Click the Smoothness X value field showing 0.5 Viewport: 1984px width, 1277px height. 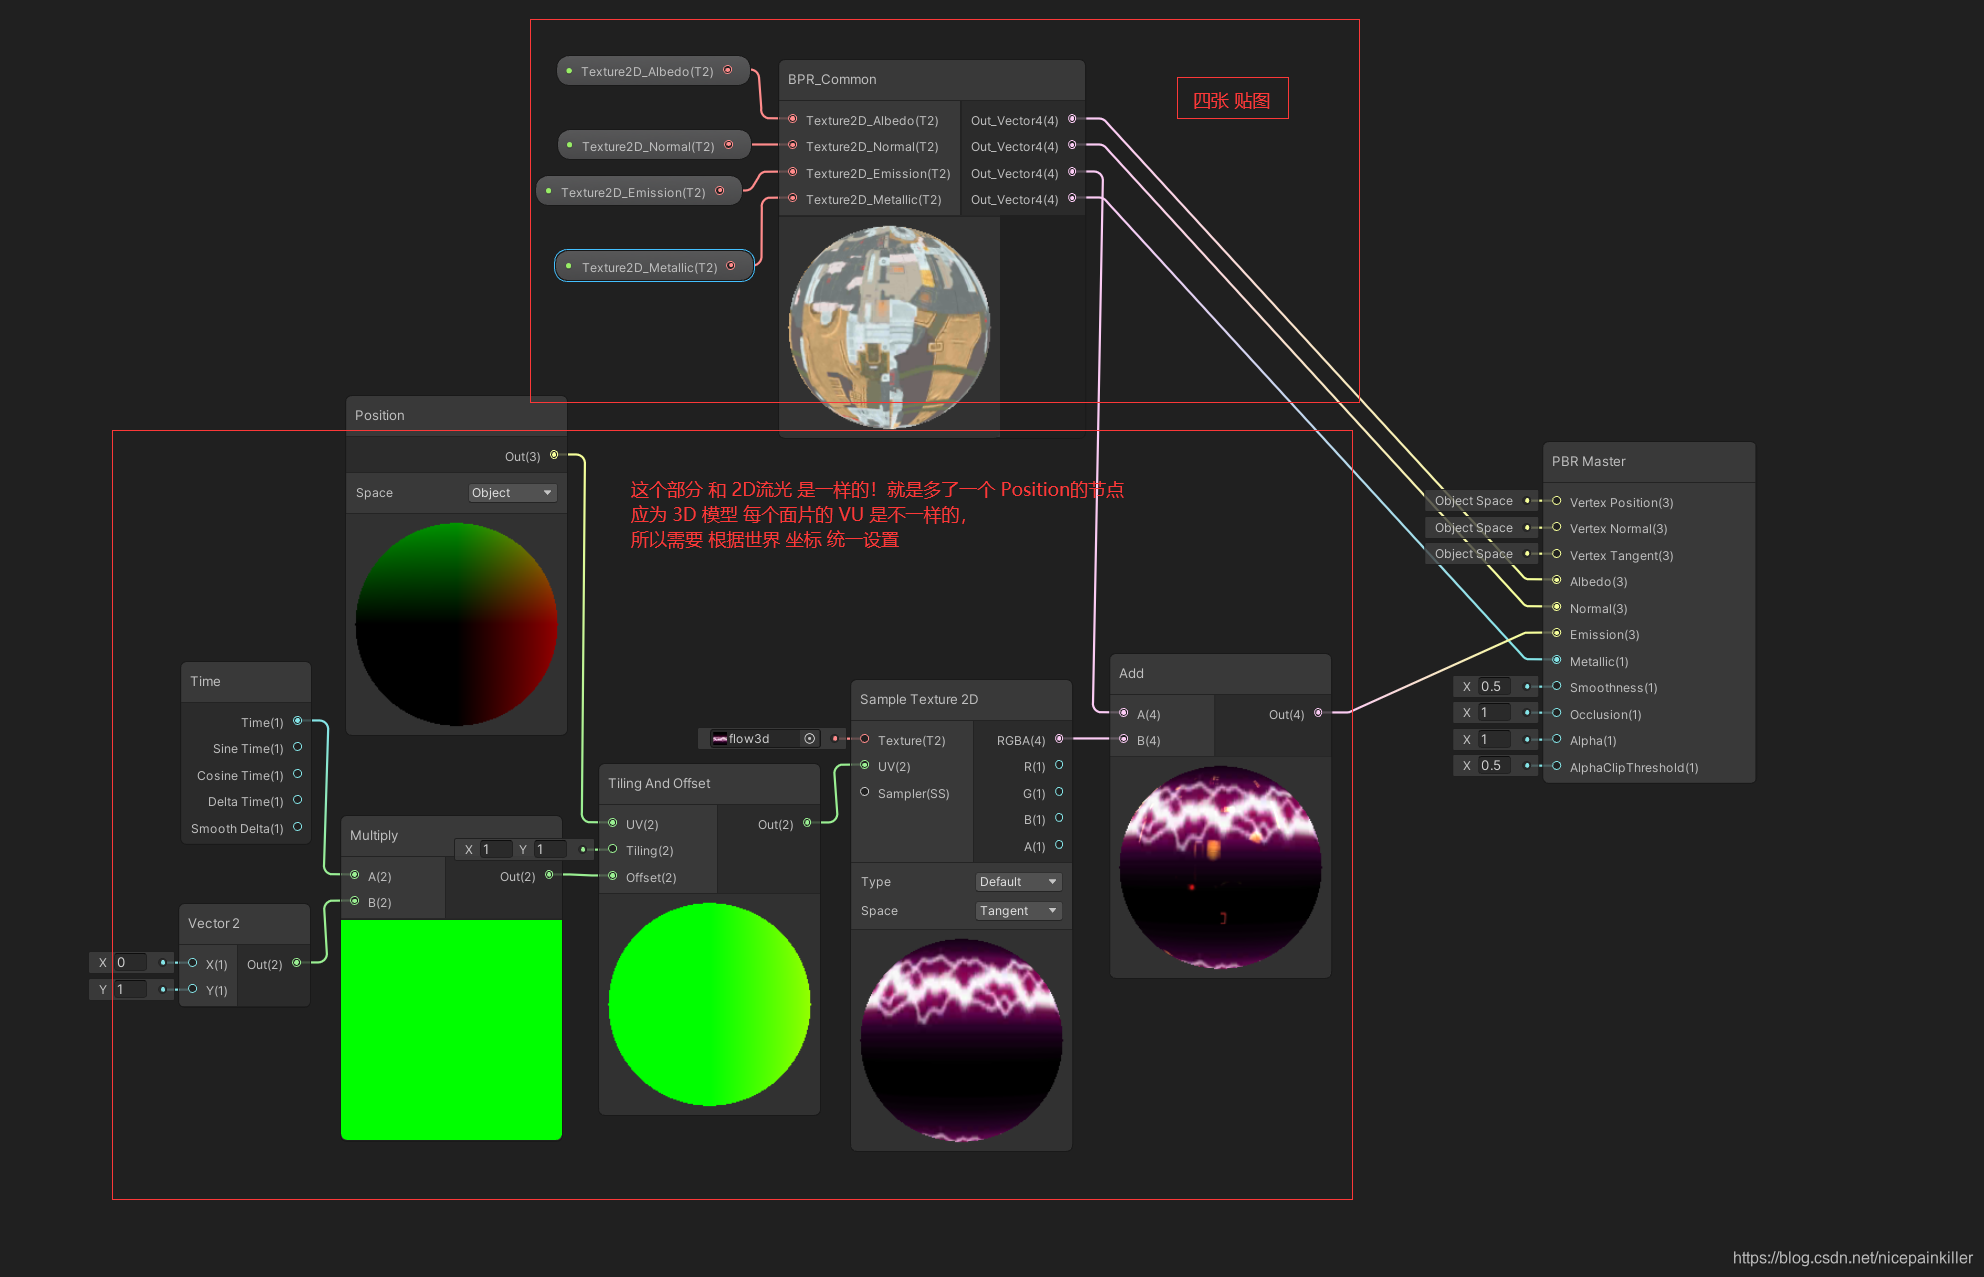click(x=1494, y=686)
